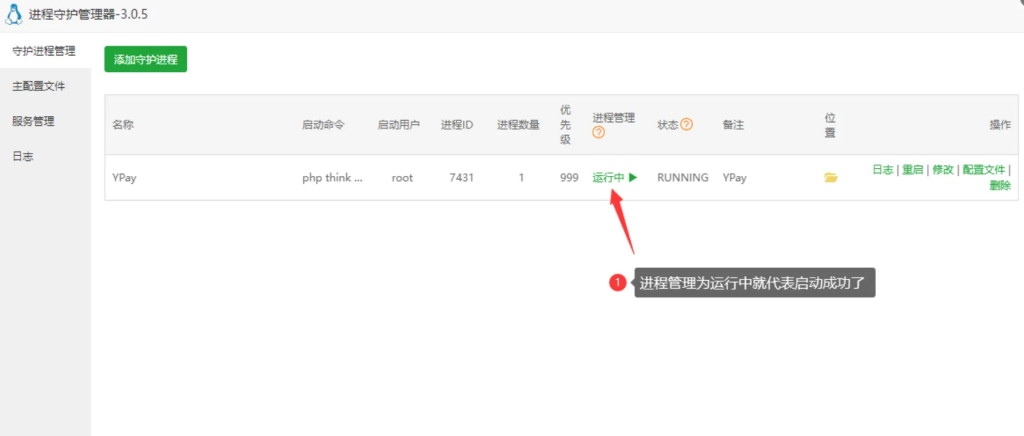Screen dimensions: 1024x436
Task: Click the 位置 column header
Action: point(830,125)
